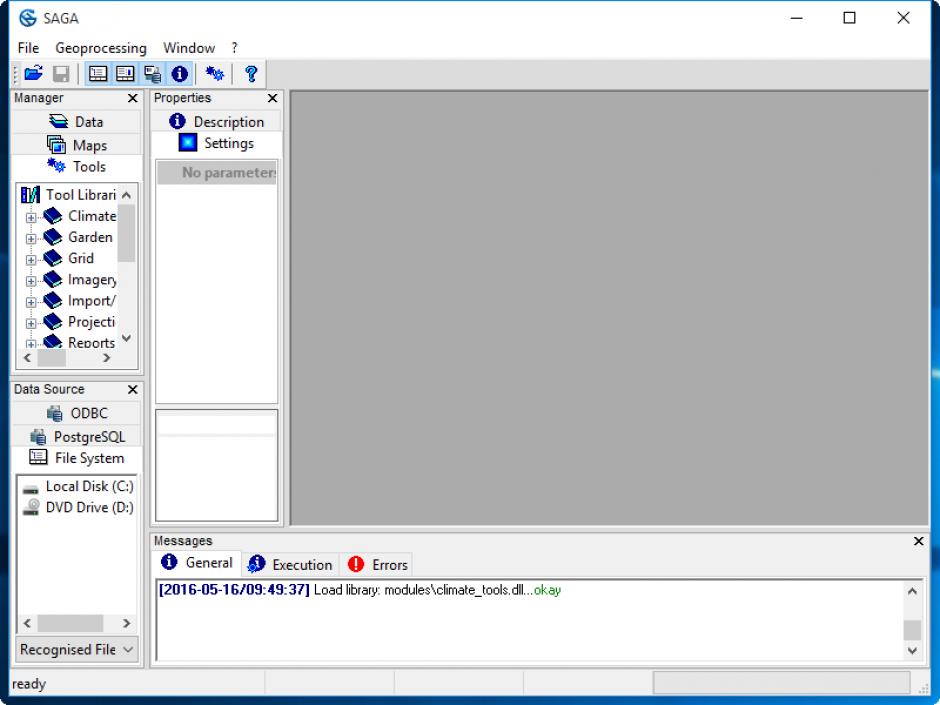Click the Grid library book icon
The image size is (940, 705).
(x=53, y=258)
